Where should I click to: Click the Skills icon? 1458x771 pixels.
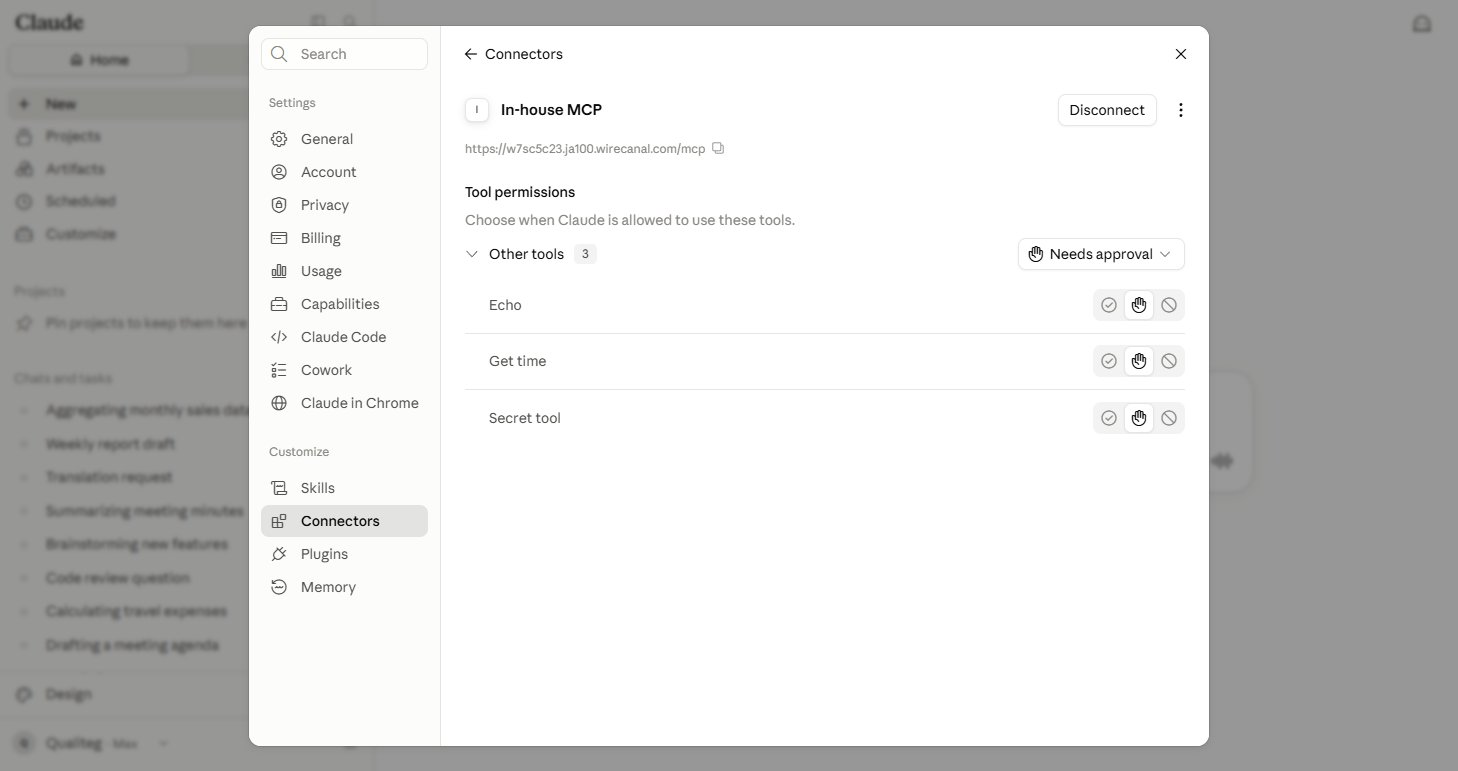click(x=279, y=488)
